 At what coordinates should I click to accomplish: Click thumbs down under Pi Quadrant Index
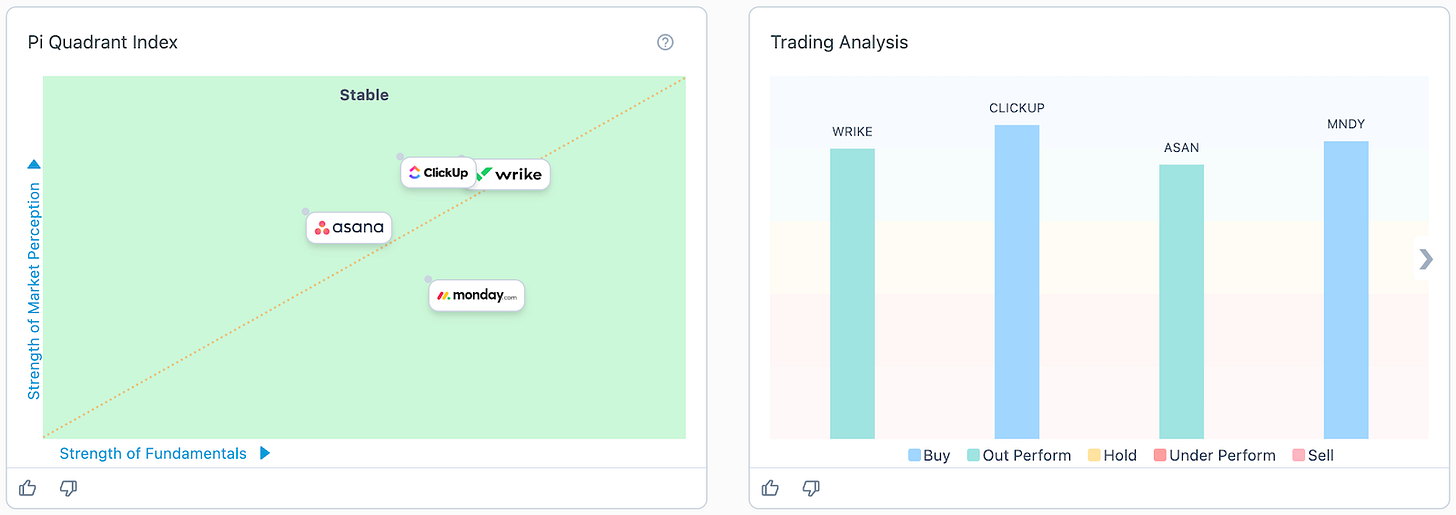(x=68, y=488)
